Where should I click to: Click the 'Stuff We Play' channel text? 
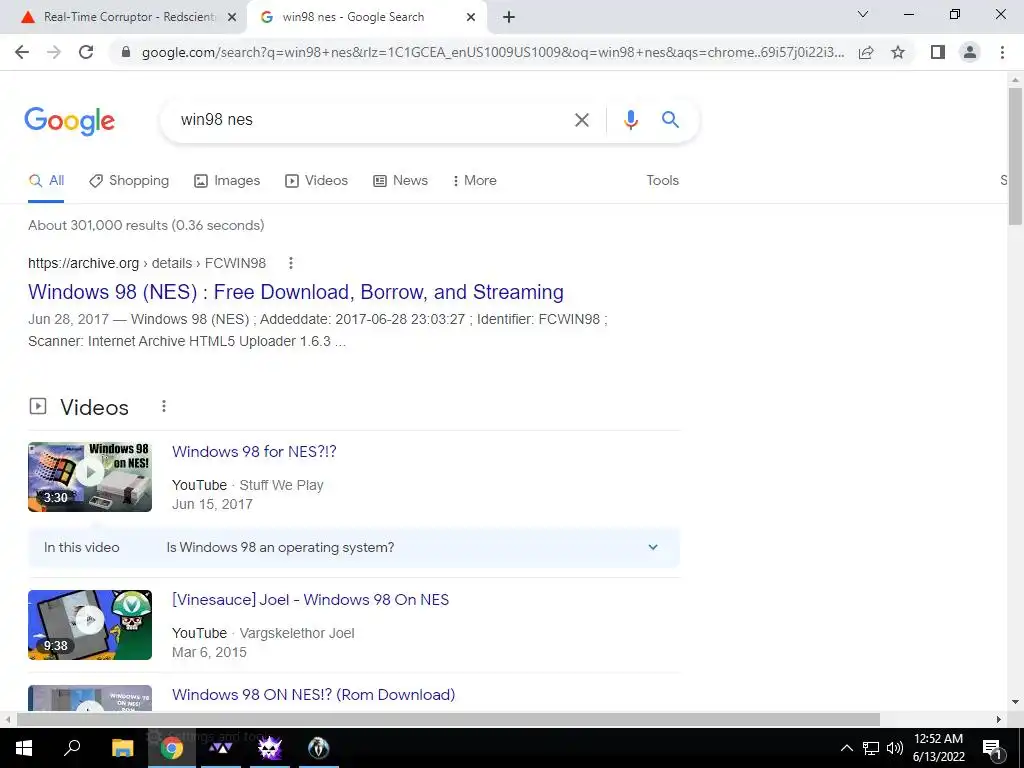pyautogui.click(x=281, y=485)
